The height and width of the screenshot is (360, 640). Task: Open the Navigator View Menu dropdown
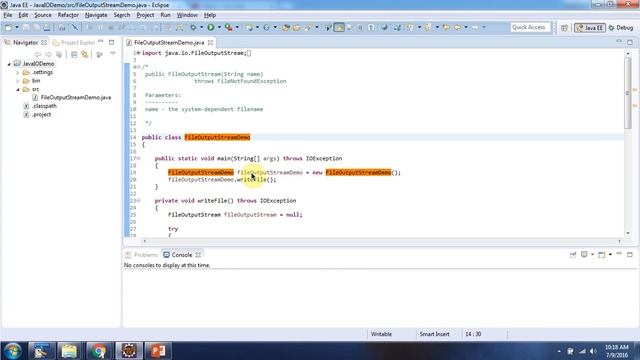pyautogui.click(x=113, y=54)
